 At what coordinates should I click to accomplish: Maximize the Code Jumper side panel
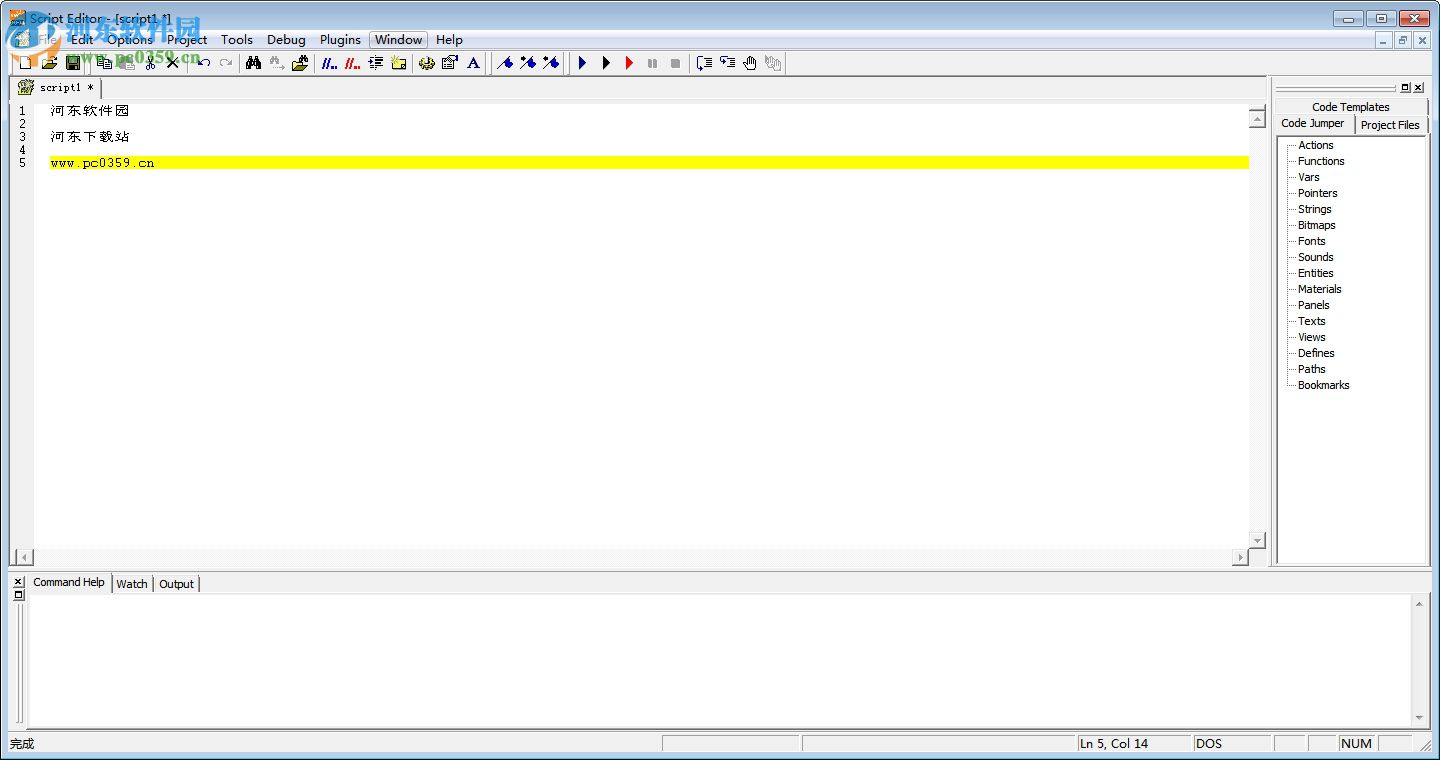[x=1405, y=88]
